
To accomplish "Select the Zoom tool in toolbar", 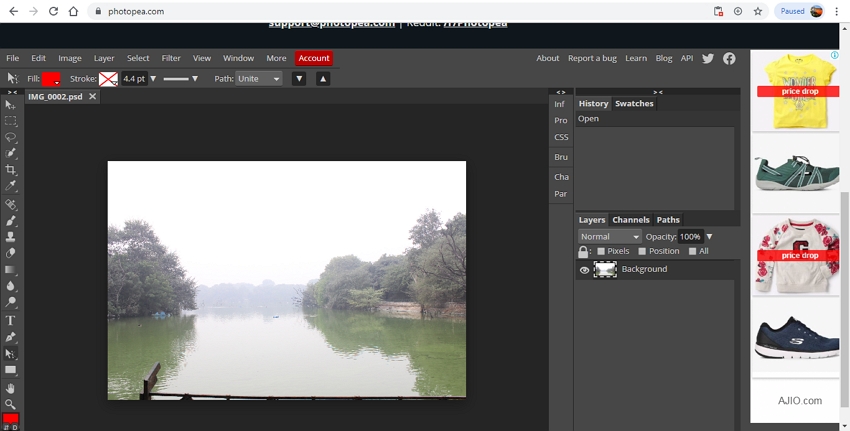I will [11, 404].
